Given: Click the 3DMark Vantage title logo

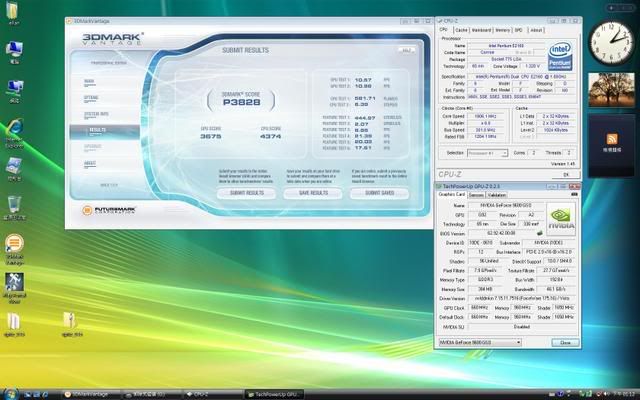Looking at the screenshot, I should (x=113, y=39).
